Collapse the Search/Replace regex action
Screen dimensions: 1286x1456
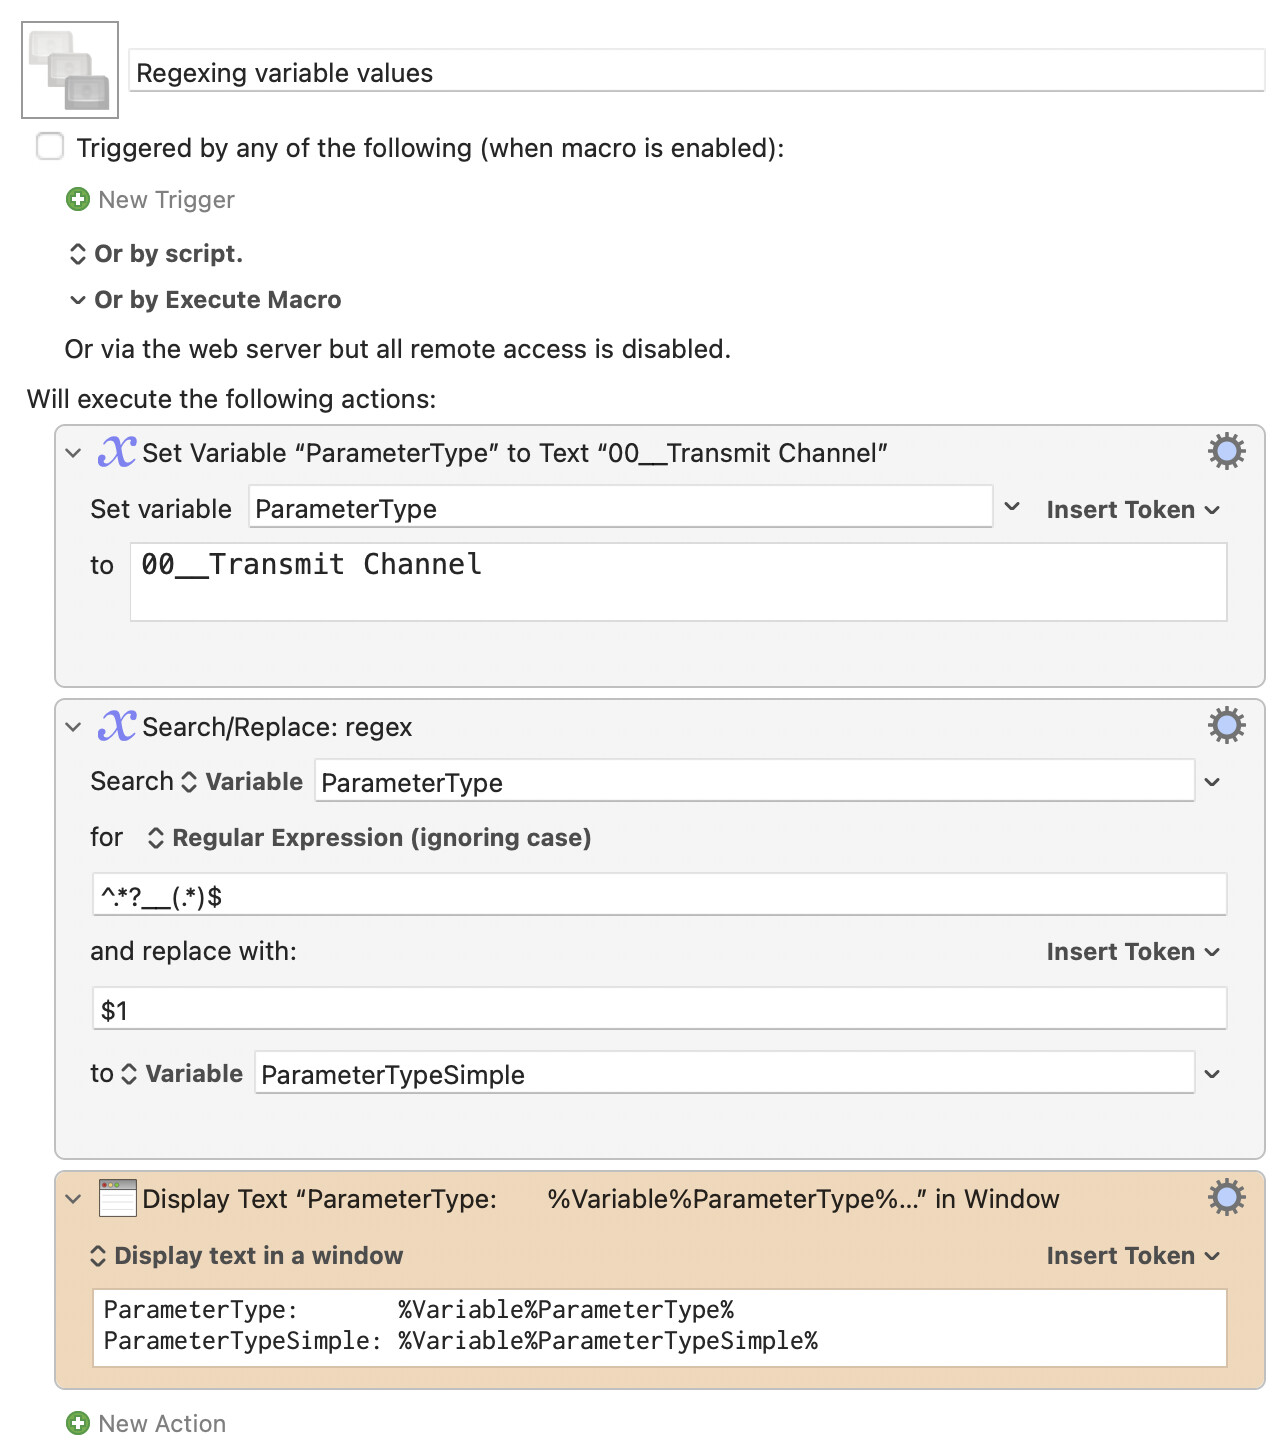(x=73, y=727)
